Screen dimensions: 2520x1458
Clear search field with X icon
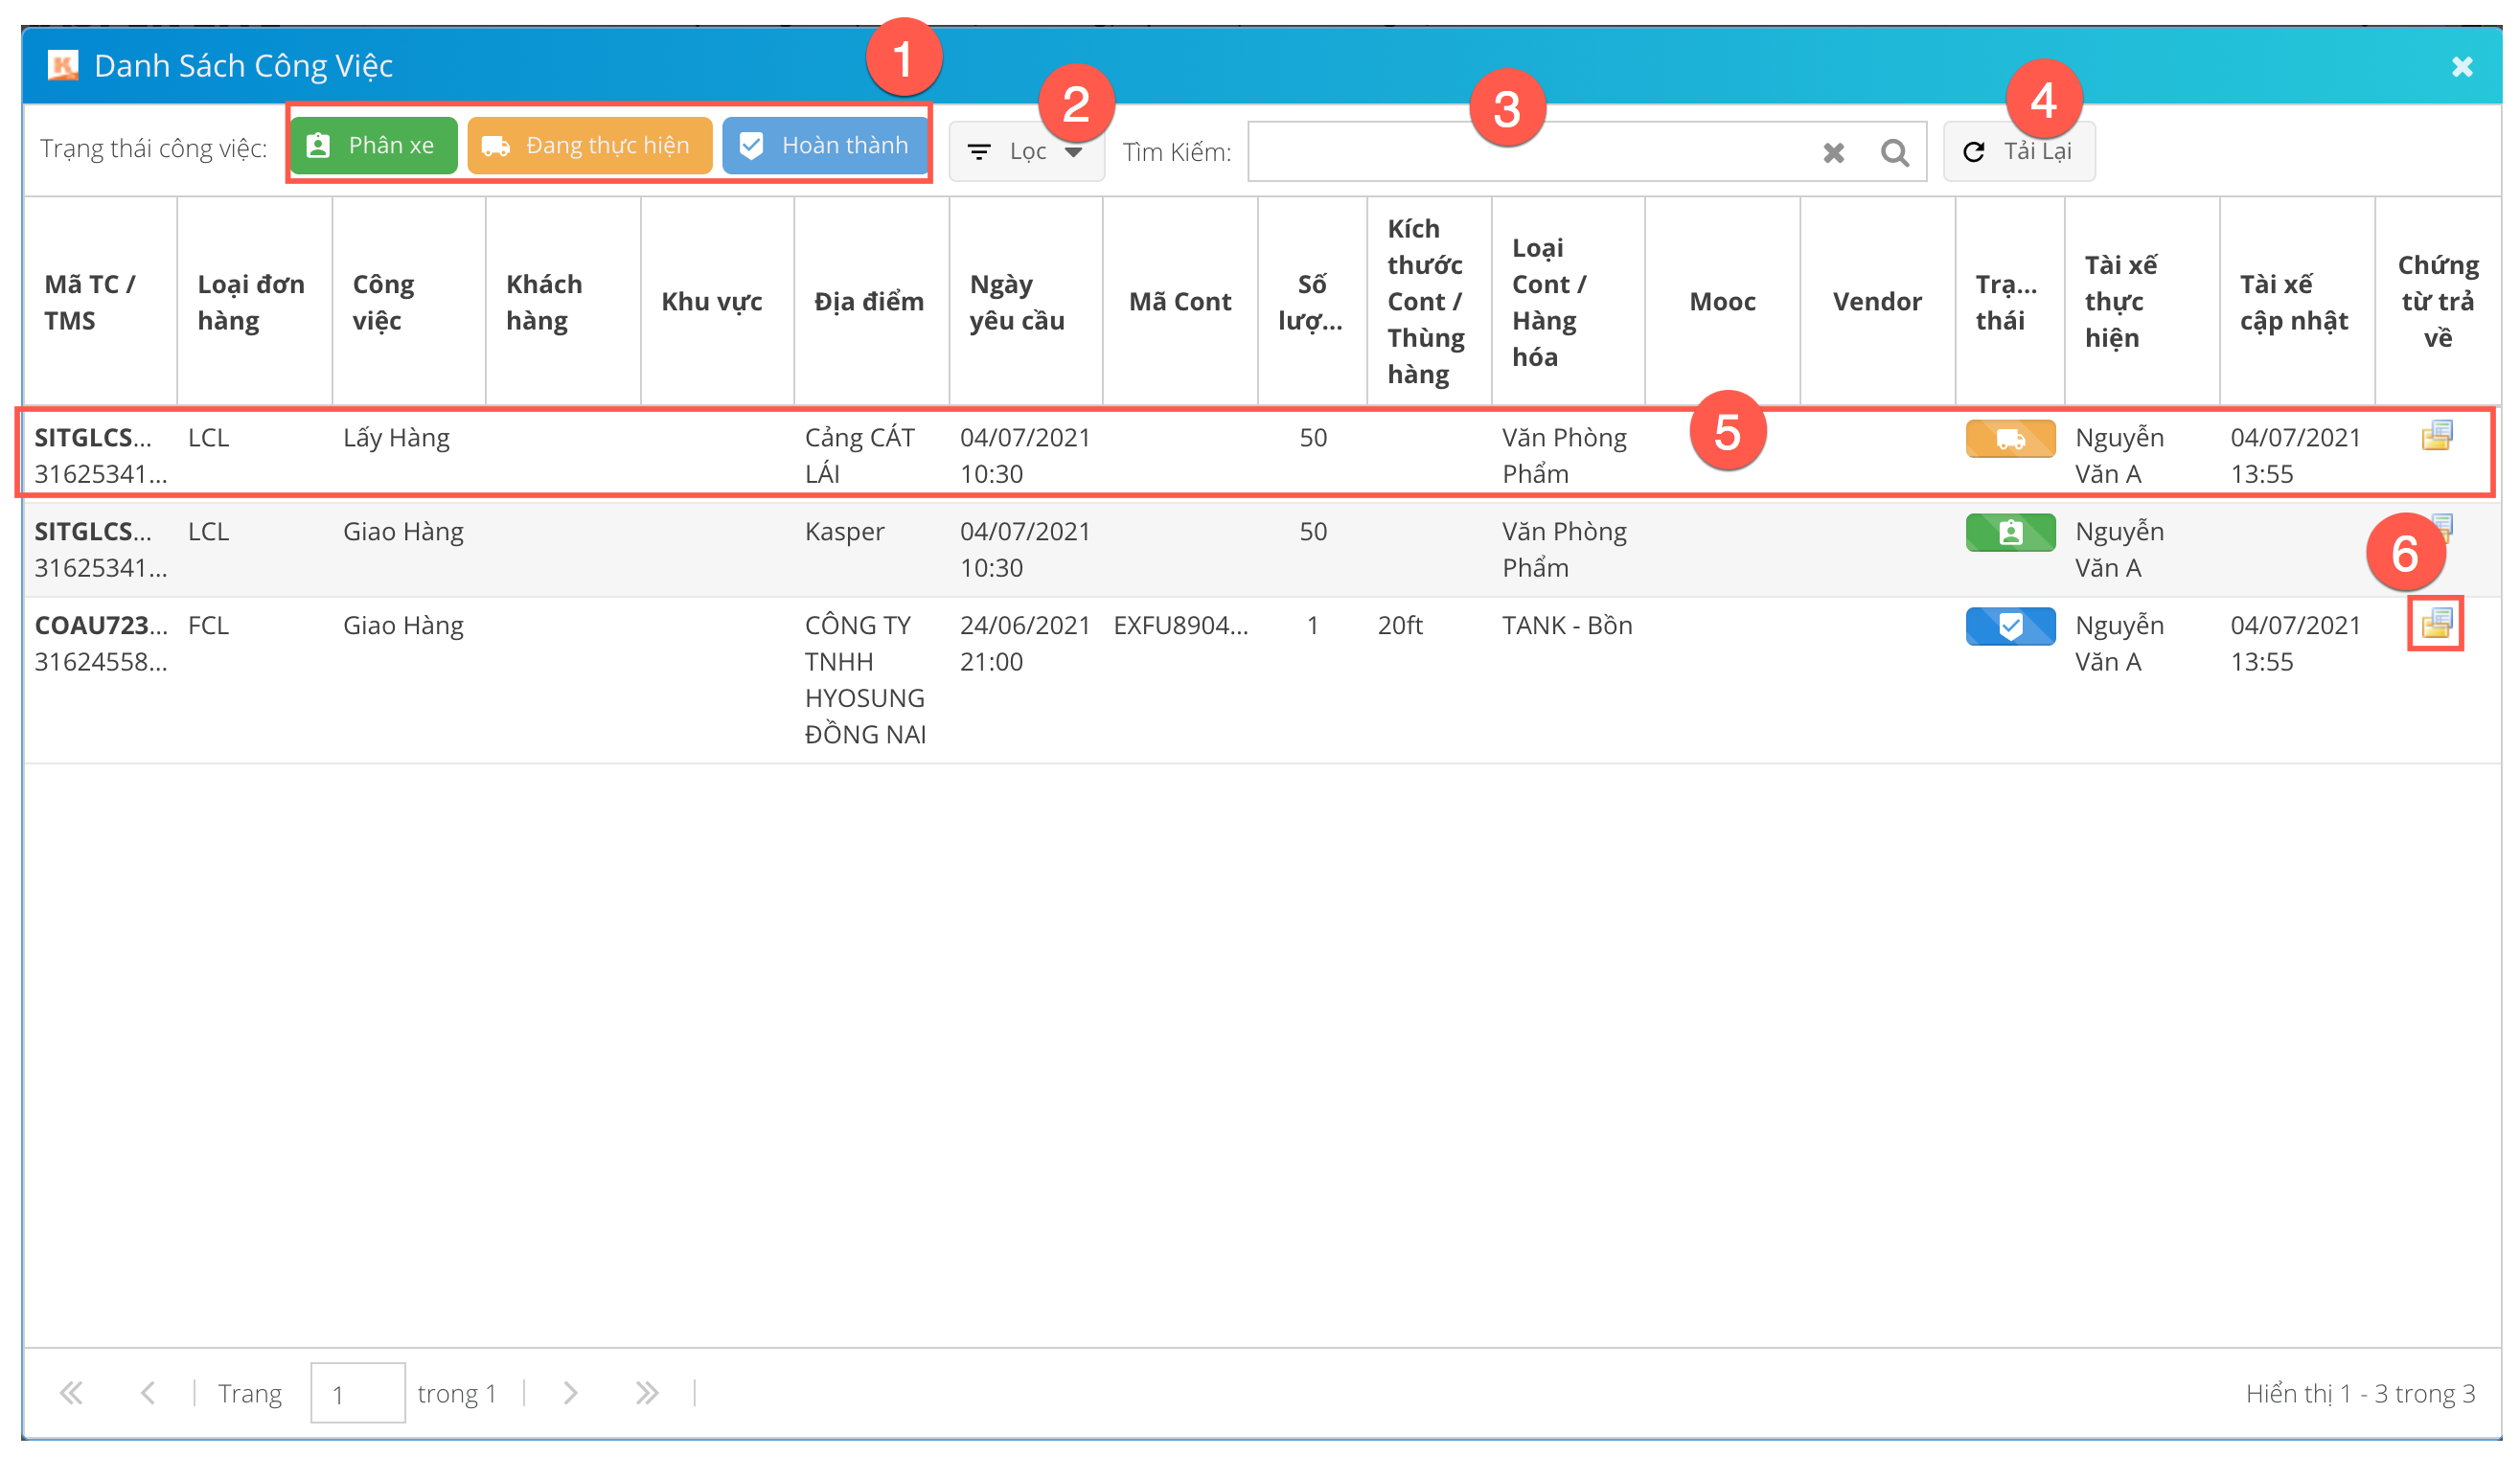[1833, 152]
